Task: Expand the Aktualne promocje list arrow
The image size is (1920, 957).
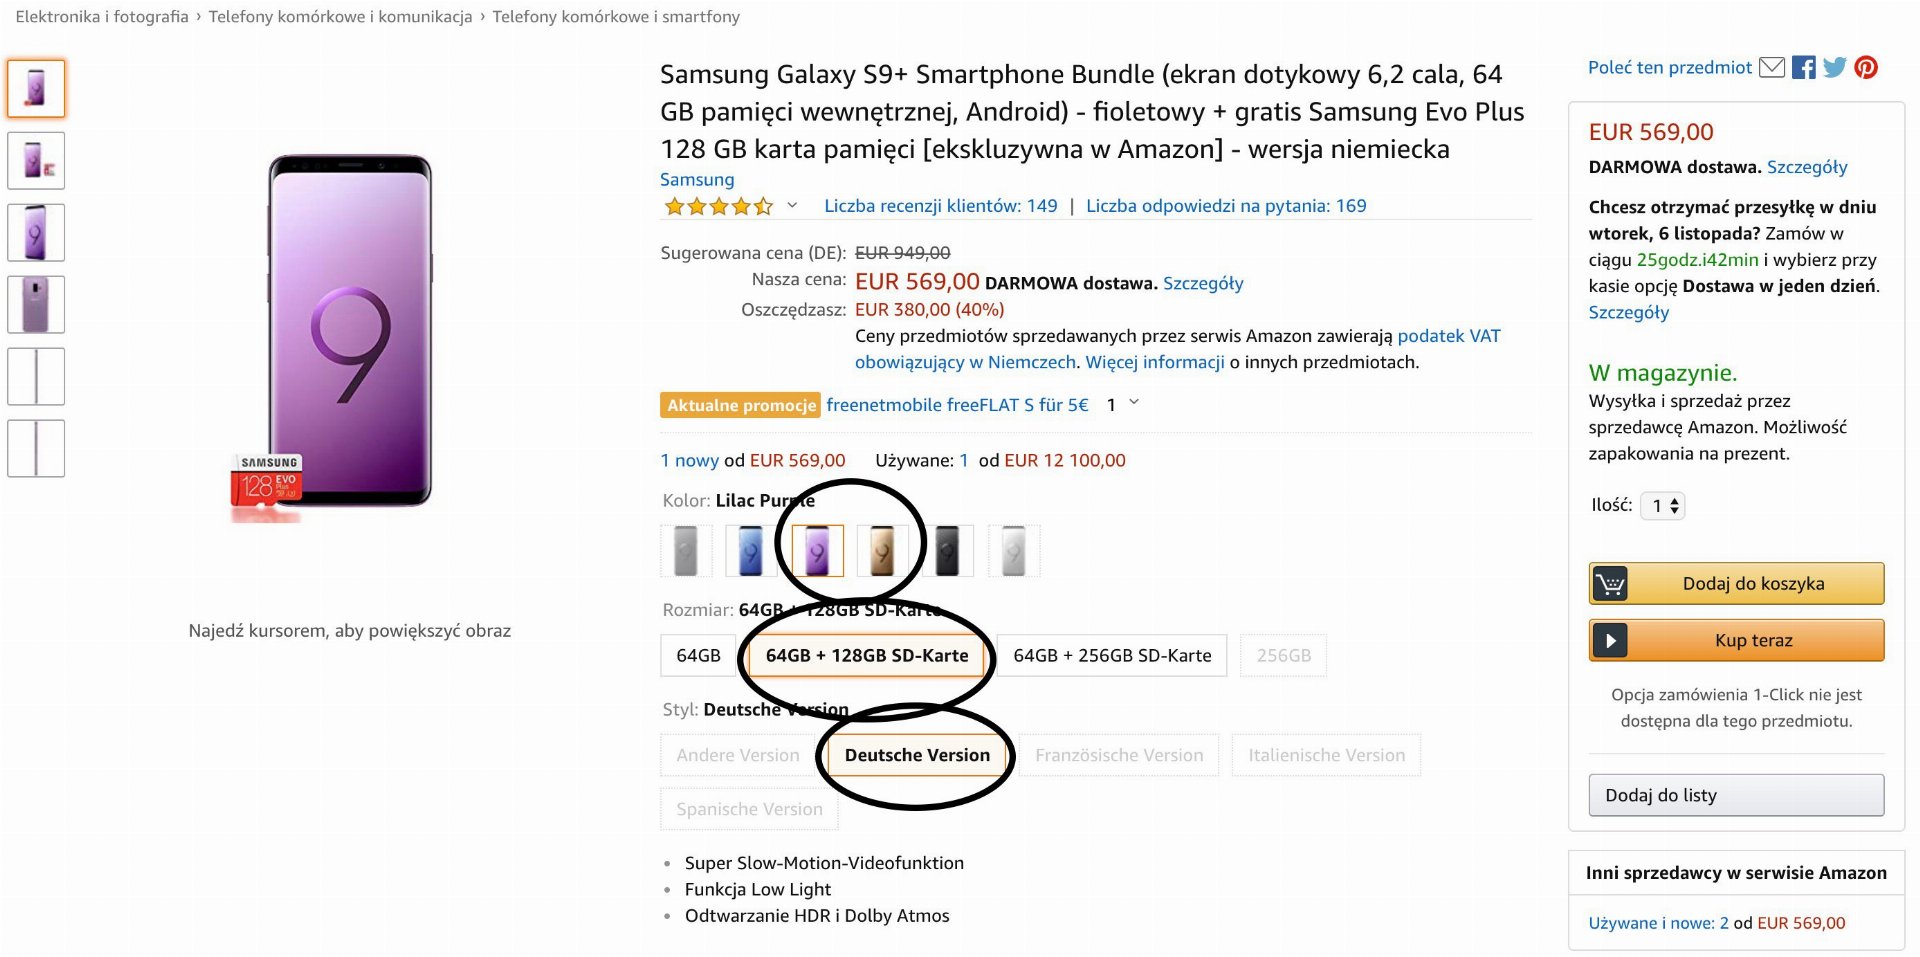Action: [x=1134, y=403]
